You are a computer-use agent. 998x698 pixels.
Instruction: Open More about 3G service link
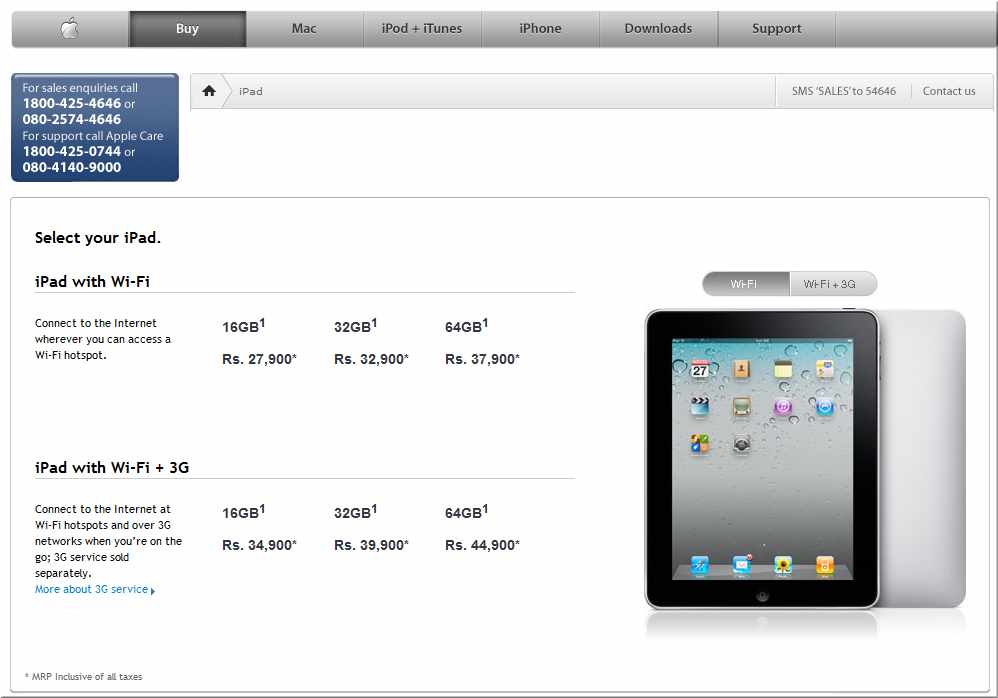click(95, 589)
